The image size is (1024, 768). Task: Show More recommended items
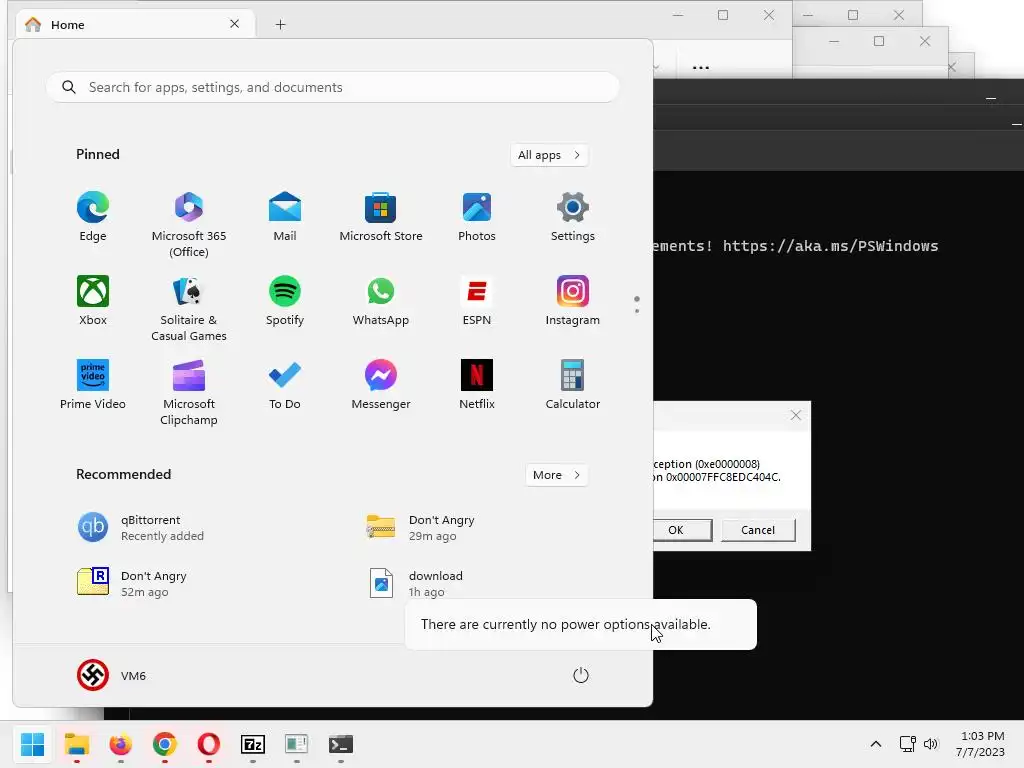pos(556,475)
